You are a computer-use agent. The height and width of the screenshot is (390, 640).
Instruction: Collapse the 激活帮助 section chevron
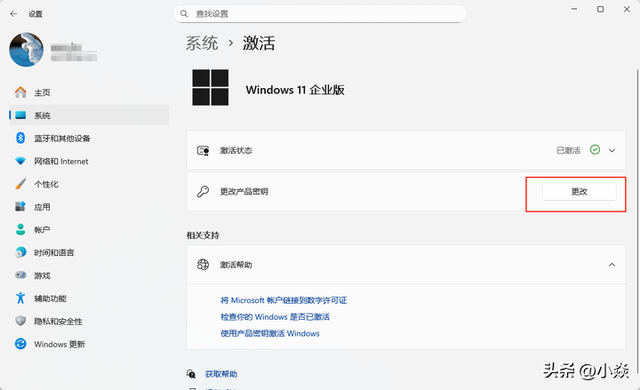612,265
